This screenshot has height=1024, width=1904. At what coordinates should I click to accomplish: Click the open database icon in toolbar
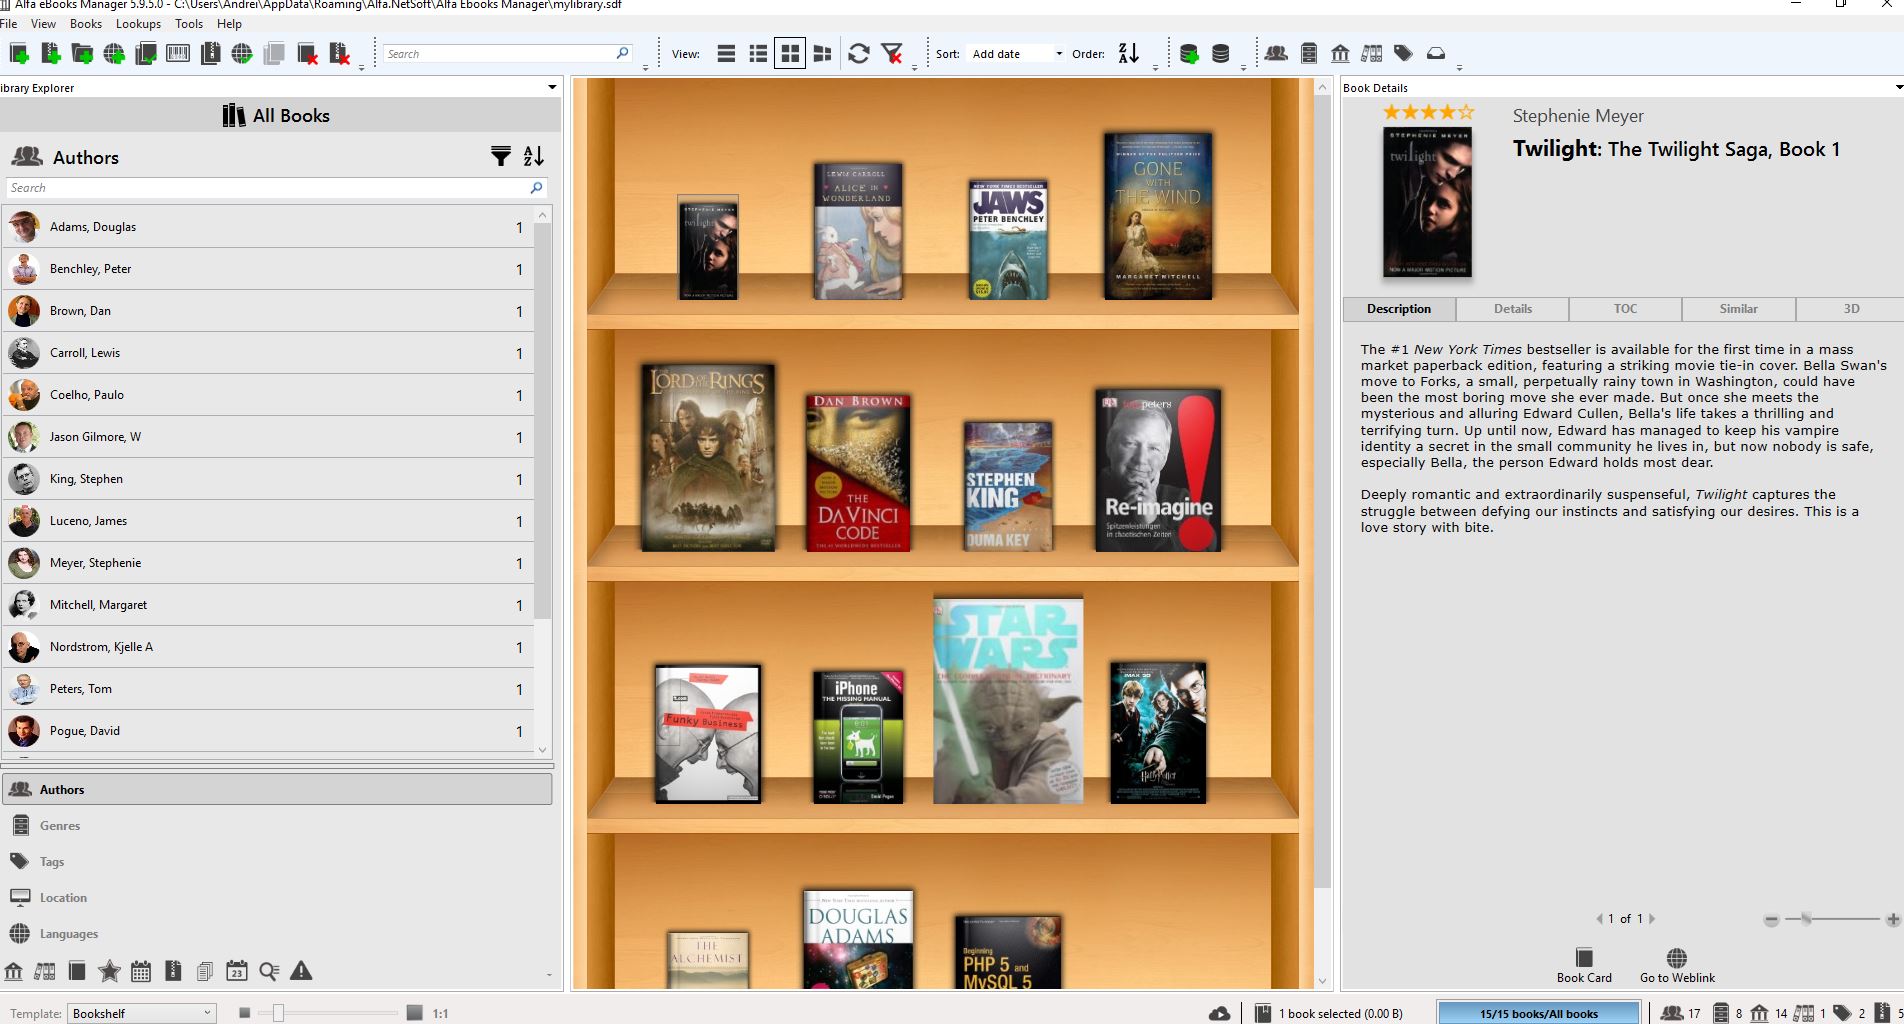click(x=1220, y=54)
